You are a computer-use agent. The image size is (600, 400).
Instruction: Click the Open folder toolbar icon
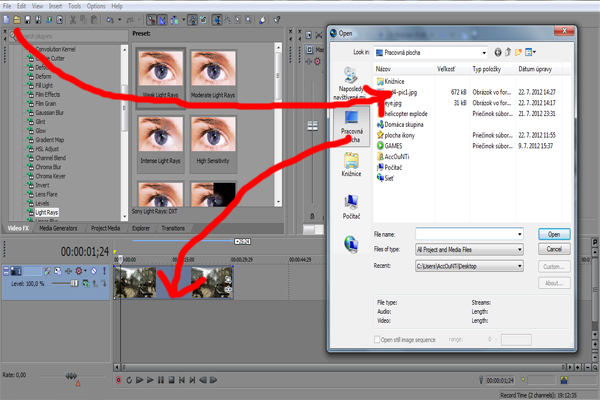click(17, 20)
